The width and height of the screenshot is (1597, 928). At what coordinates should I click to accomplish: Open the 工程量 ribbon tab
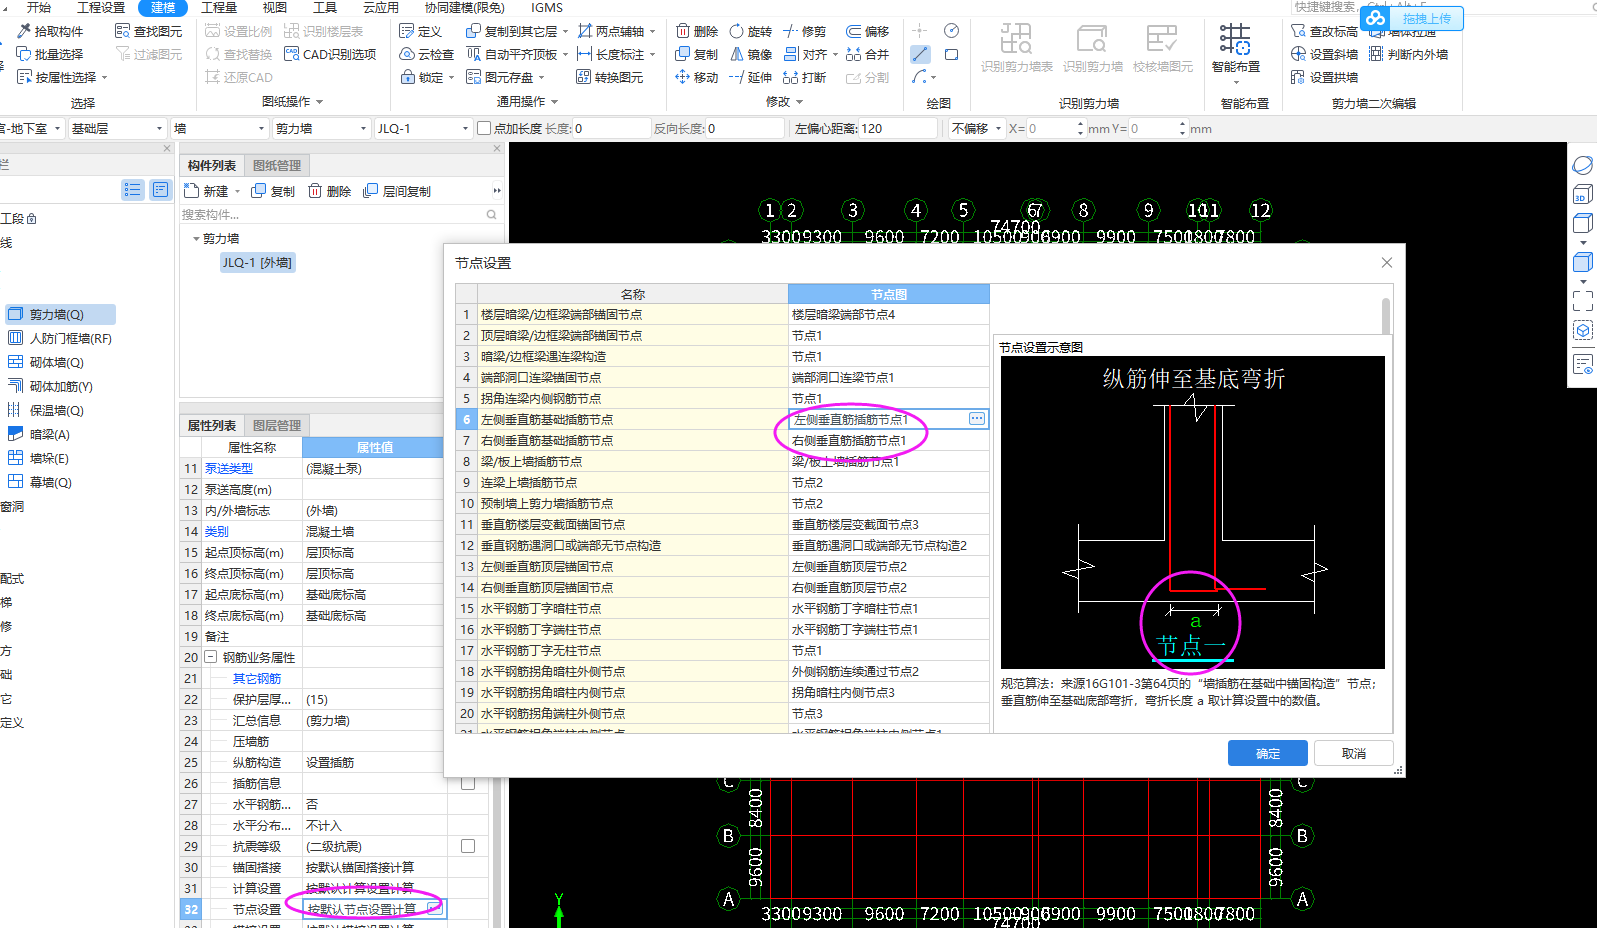219,7
